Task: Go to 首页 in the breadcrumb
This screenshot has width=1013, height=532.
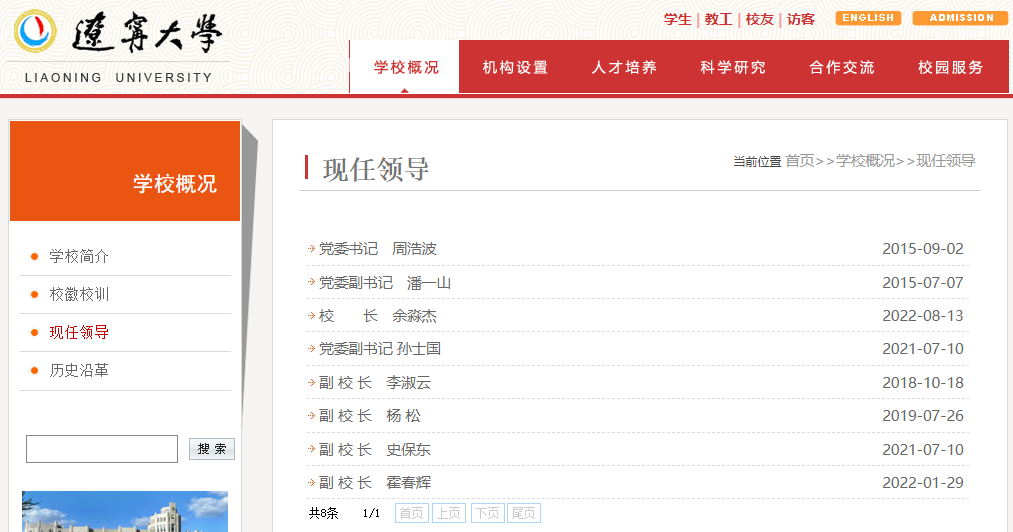Action: pos(800,160)
